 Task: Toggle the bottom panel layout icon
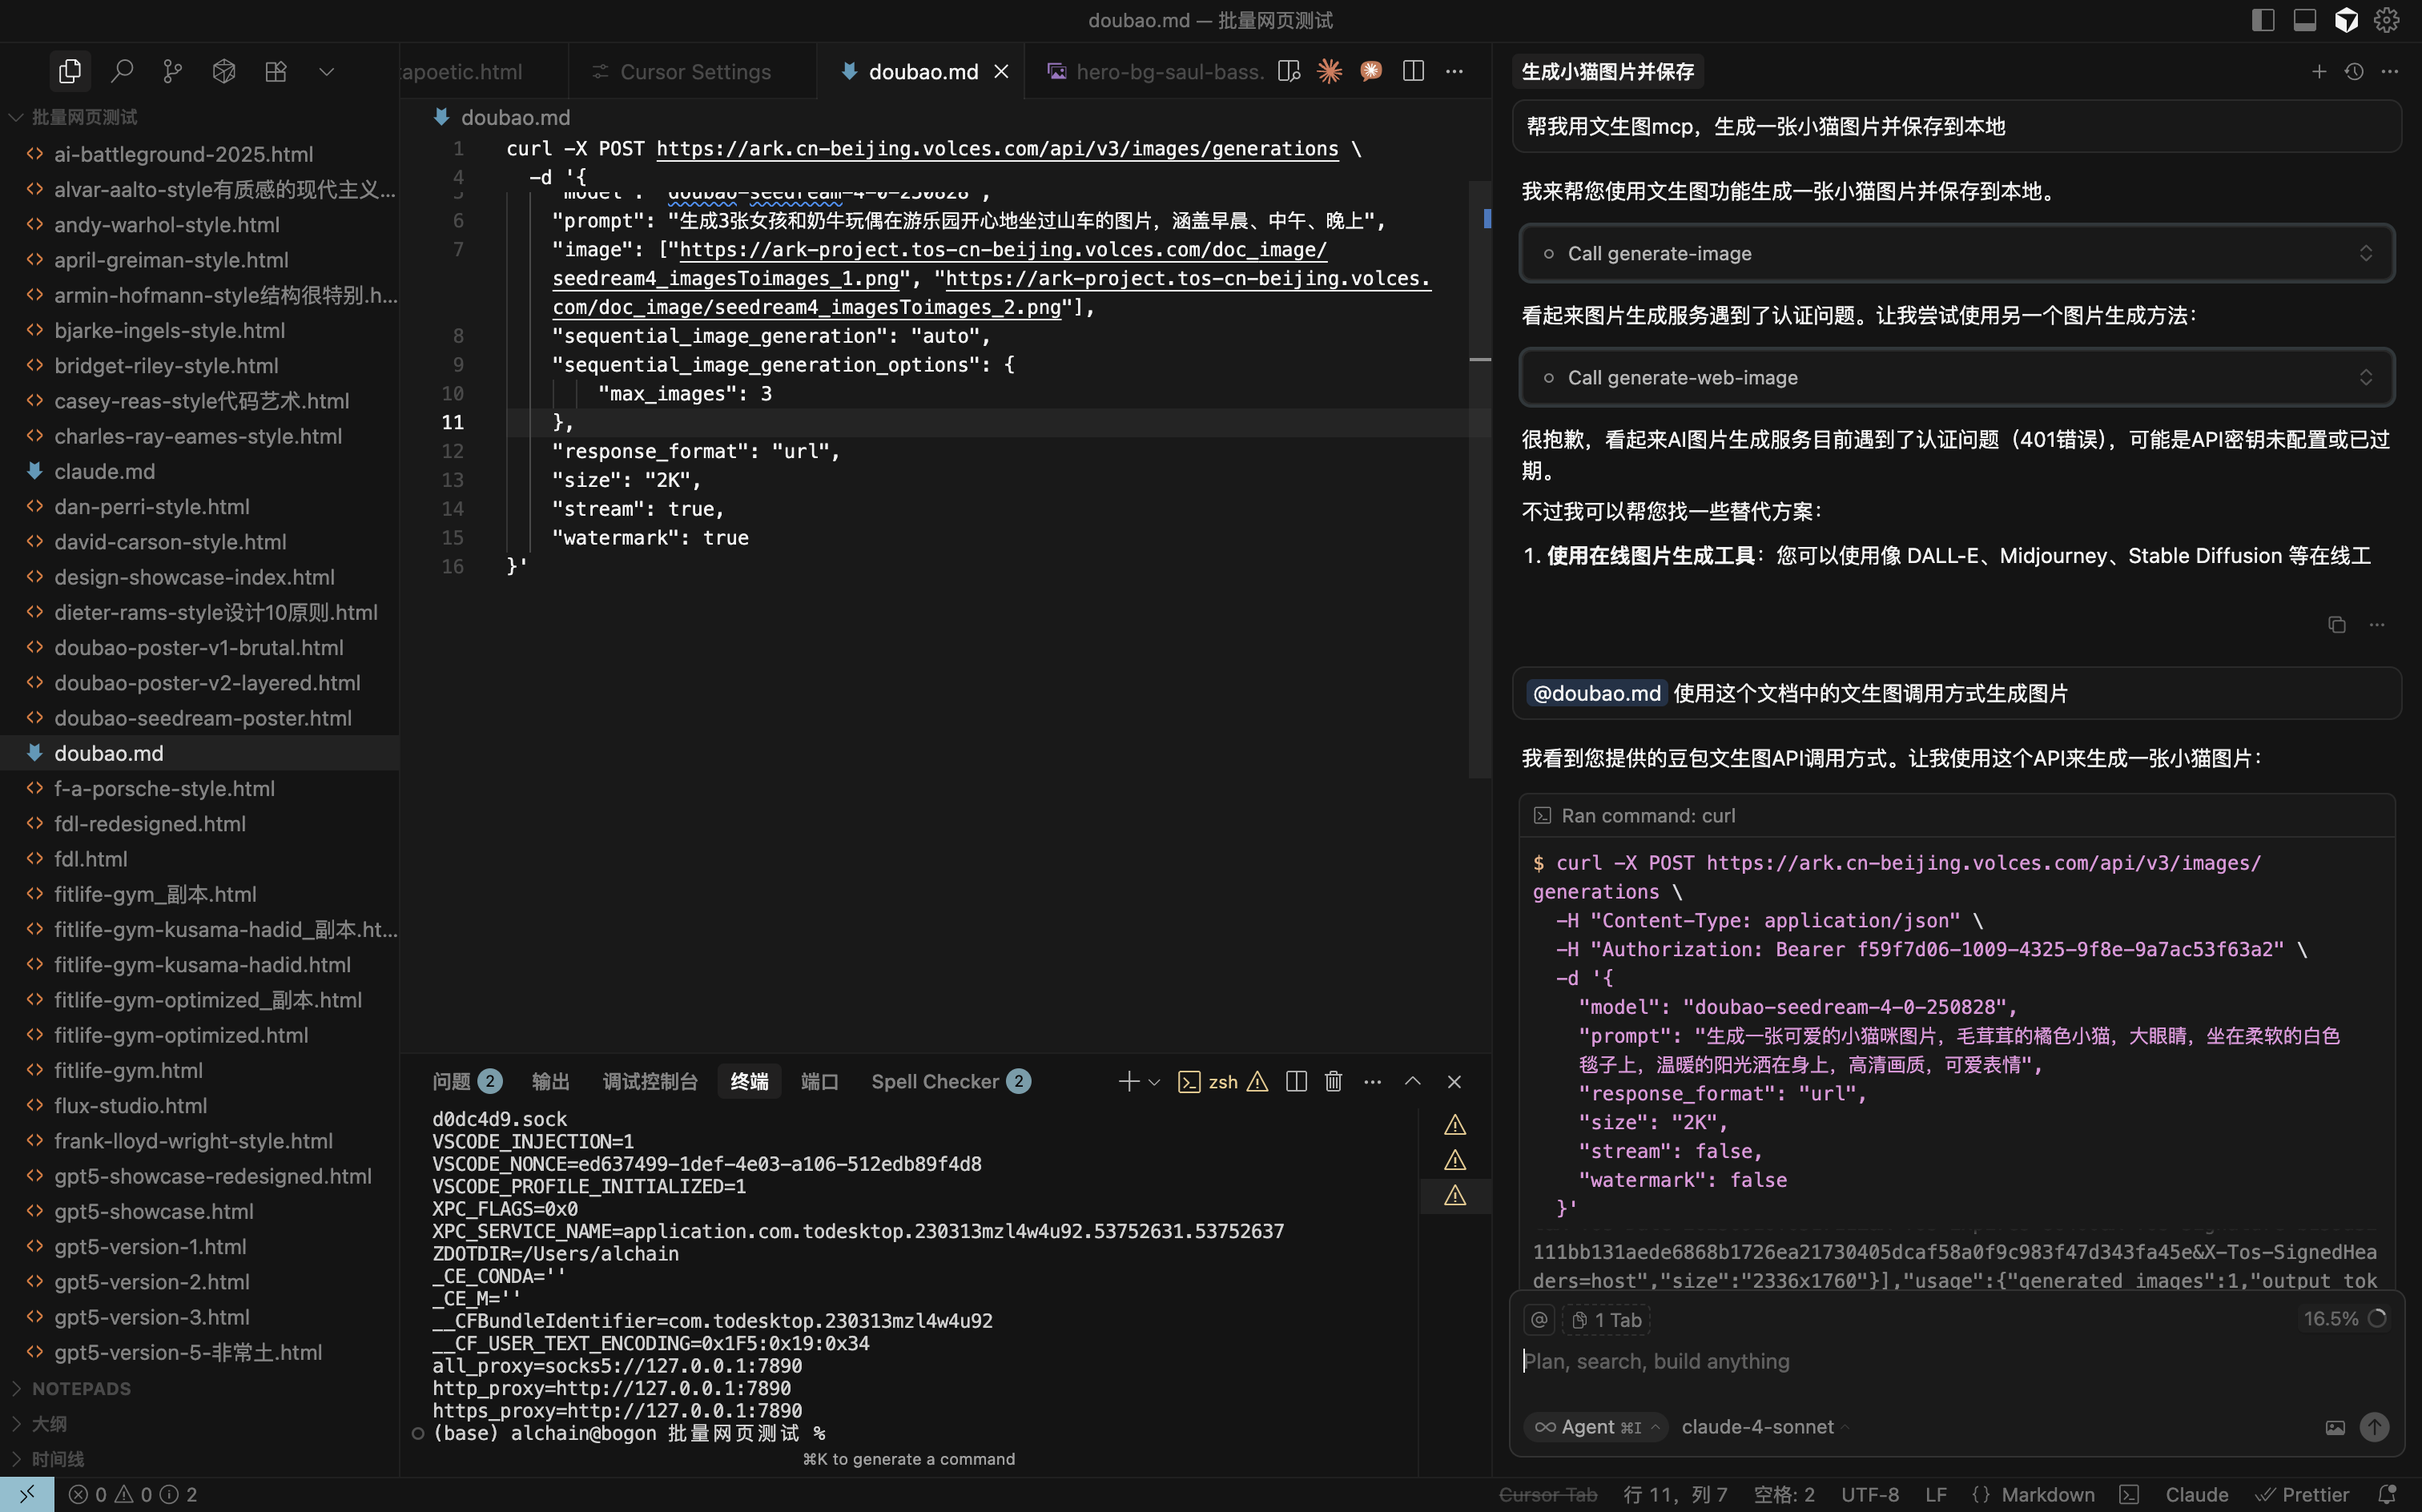[2304, 20]
